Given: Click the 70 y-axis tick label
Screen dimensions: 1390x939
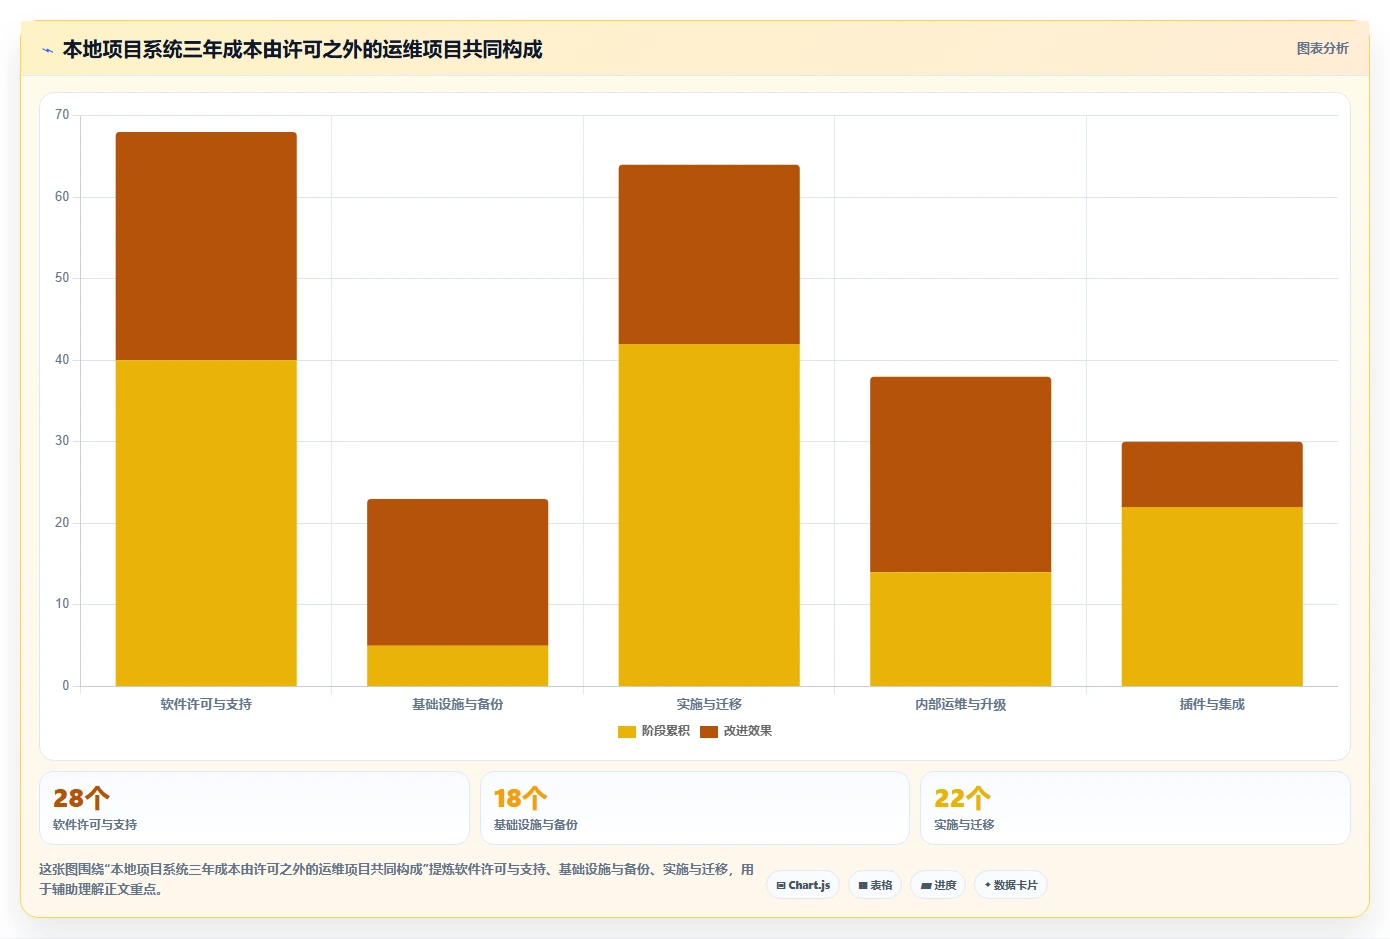Looking at the screenshot, I should [x=62, y=115].
